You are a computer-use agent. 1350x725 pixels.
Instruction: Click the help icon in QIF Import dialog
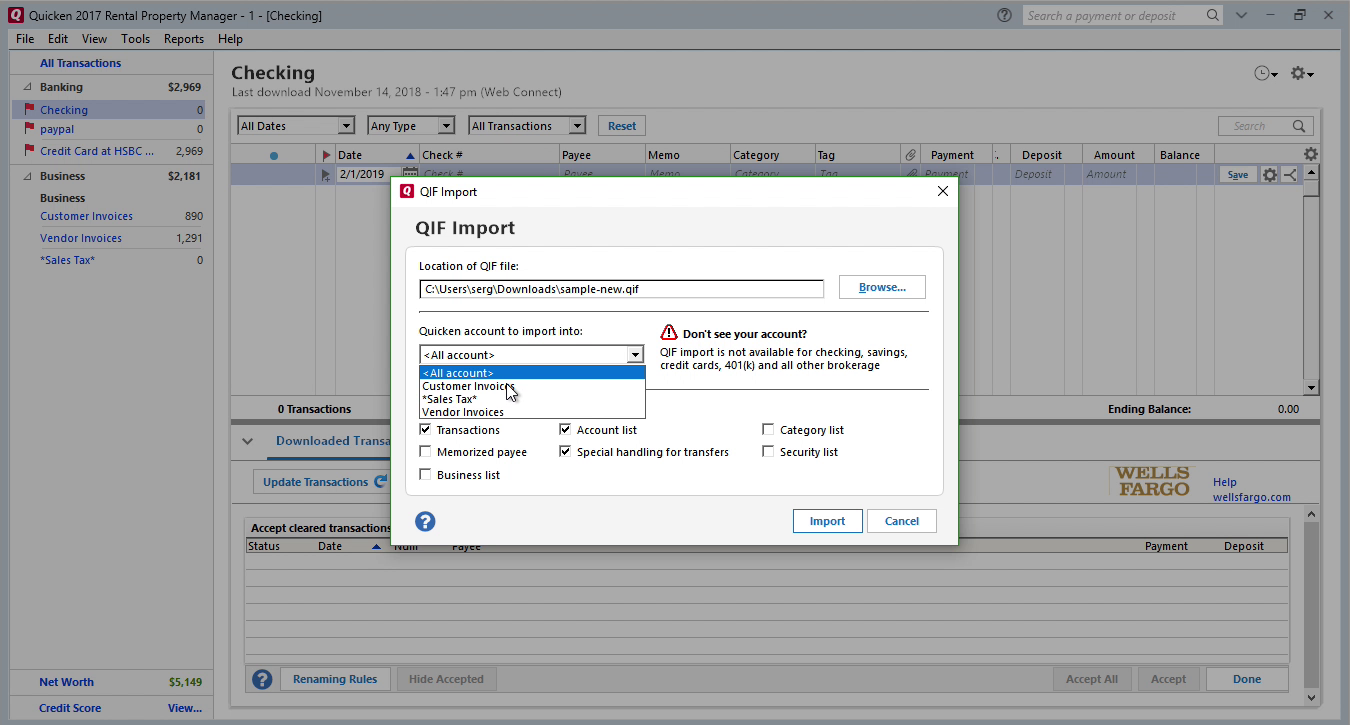tap(425, 521)
